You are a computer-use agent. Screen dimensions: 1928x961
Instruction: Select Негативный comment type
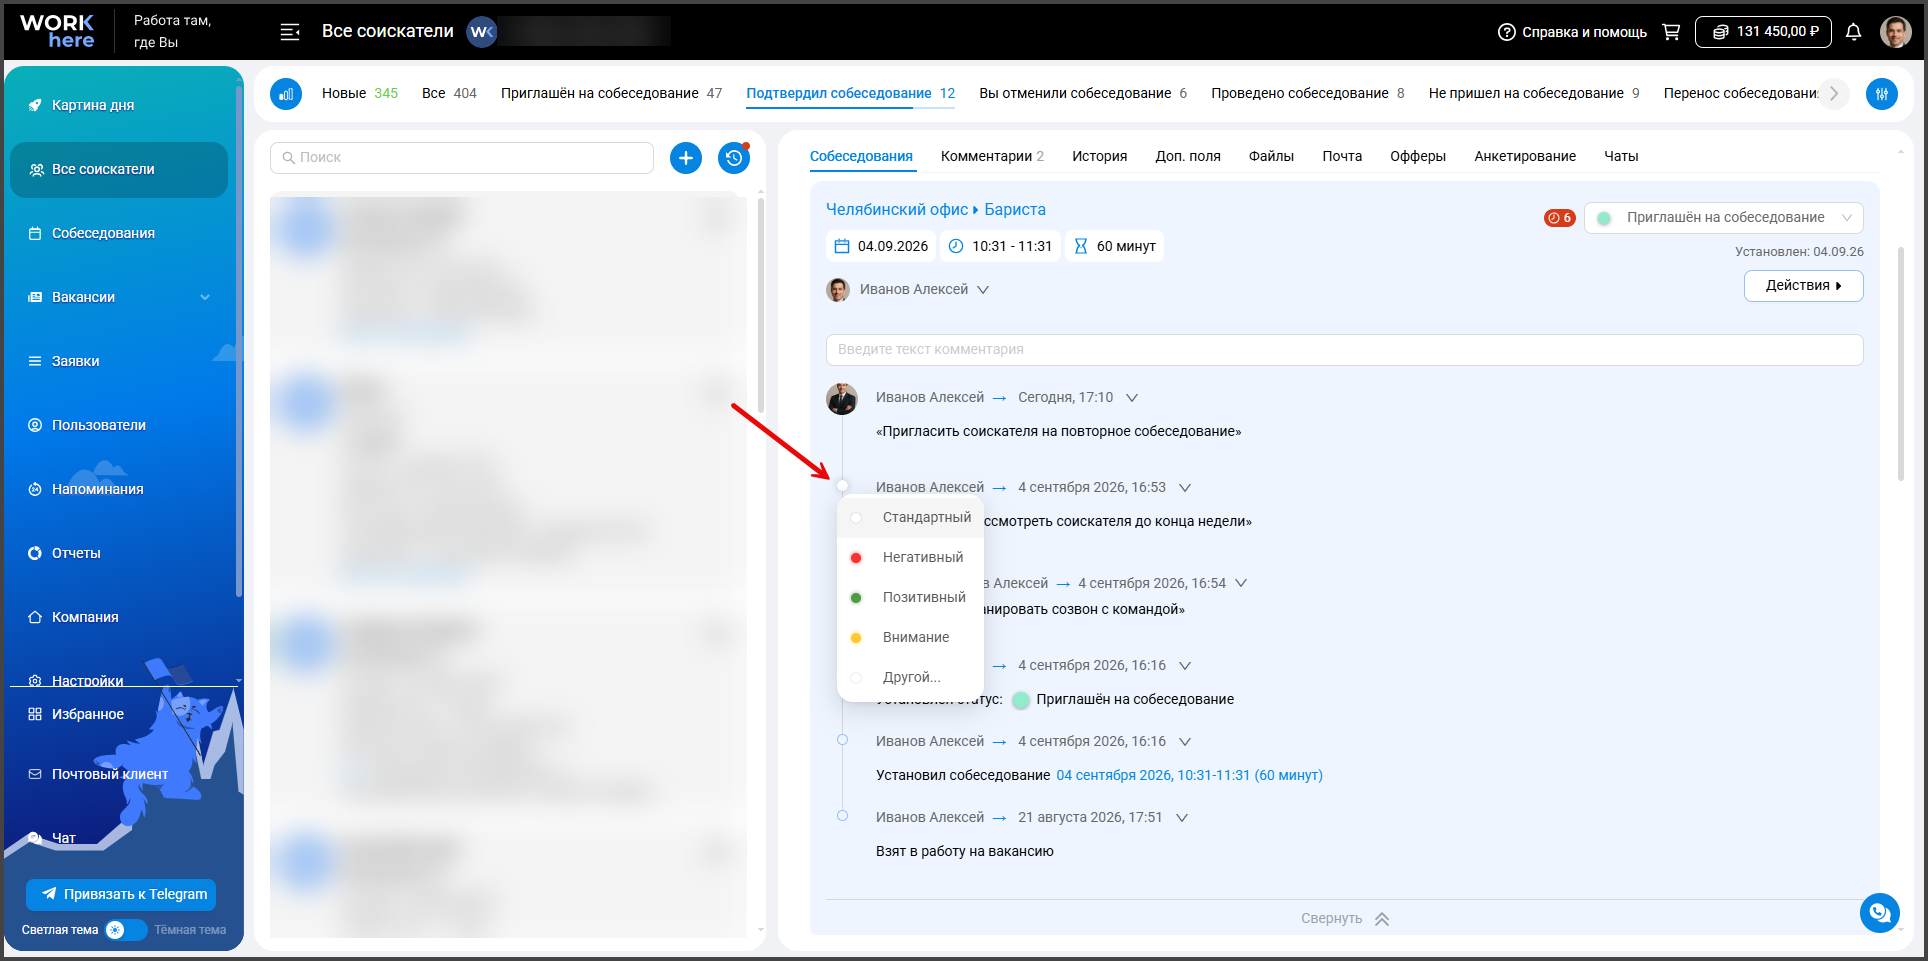pyautogui.click(x=910, y=557)
